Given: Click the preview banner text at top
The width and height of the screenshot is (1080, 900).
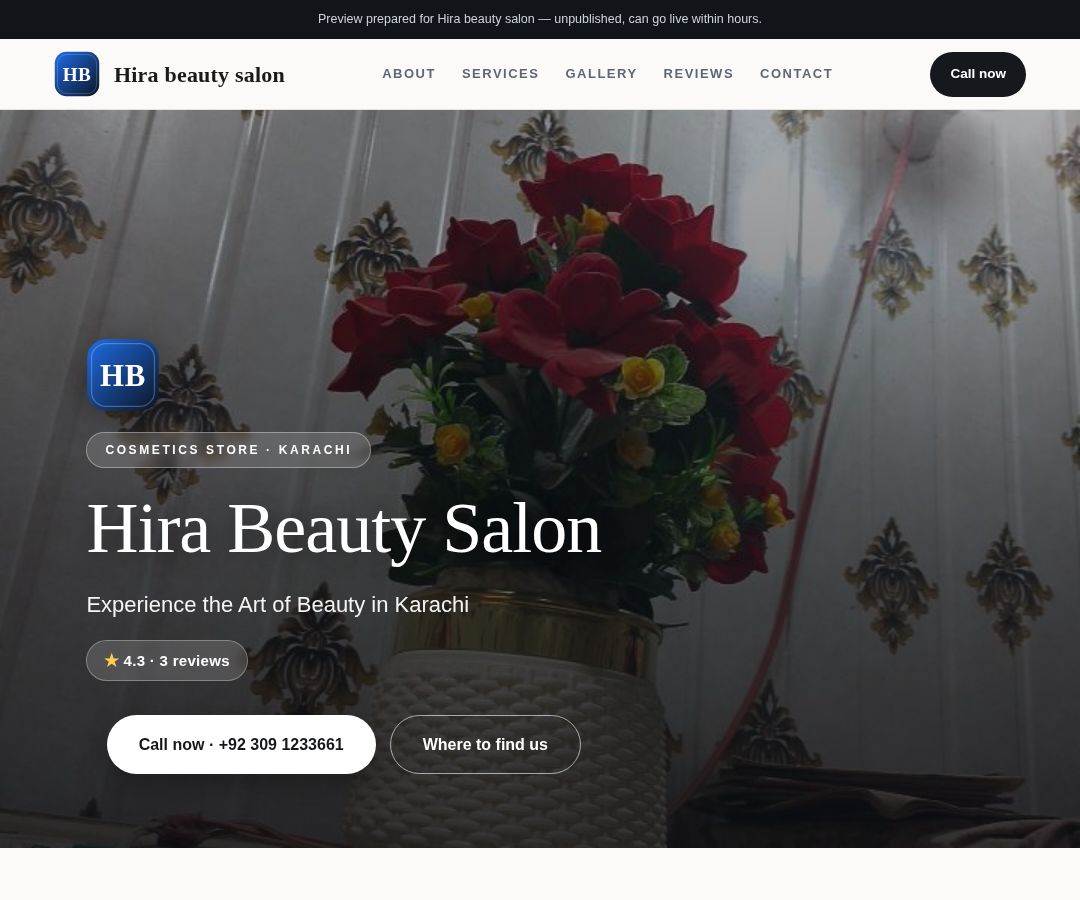Looking at the screenshot, I should pyautogui.click(x=539, y=19).
